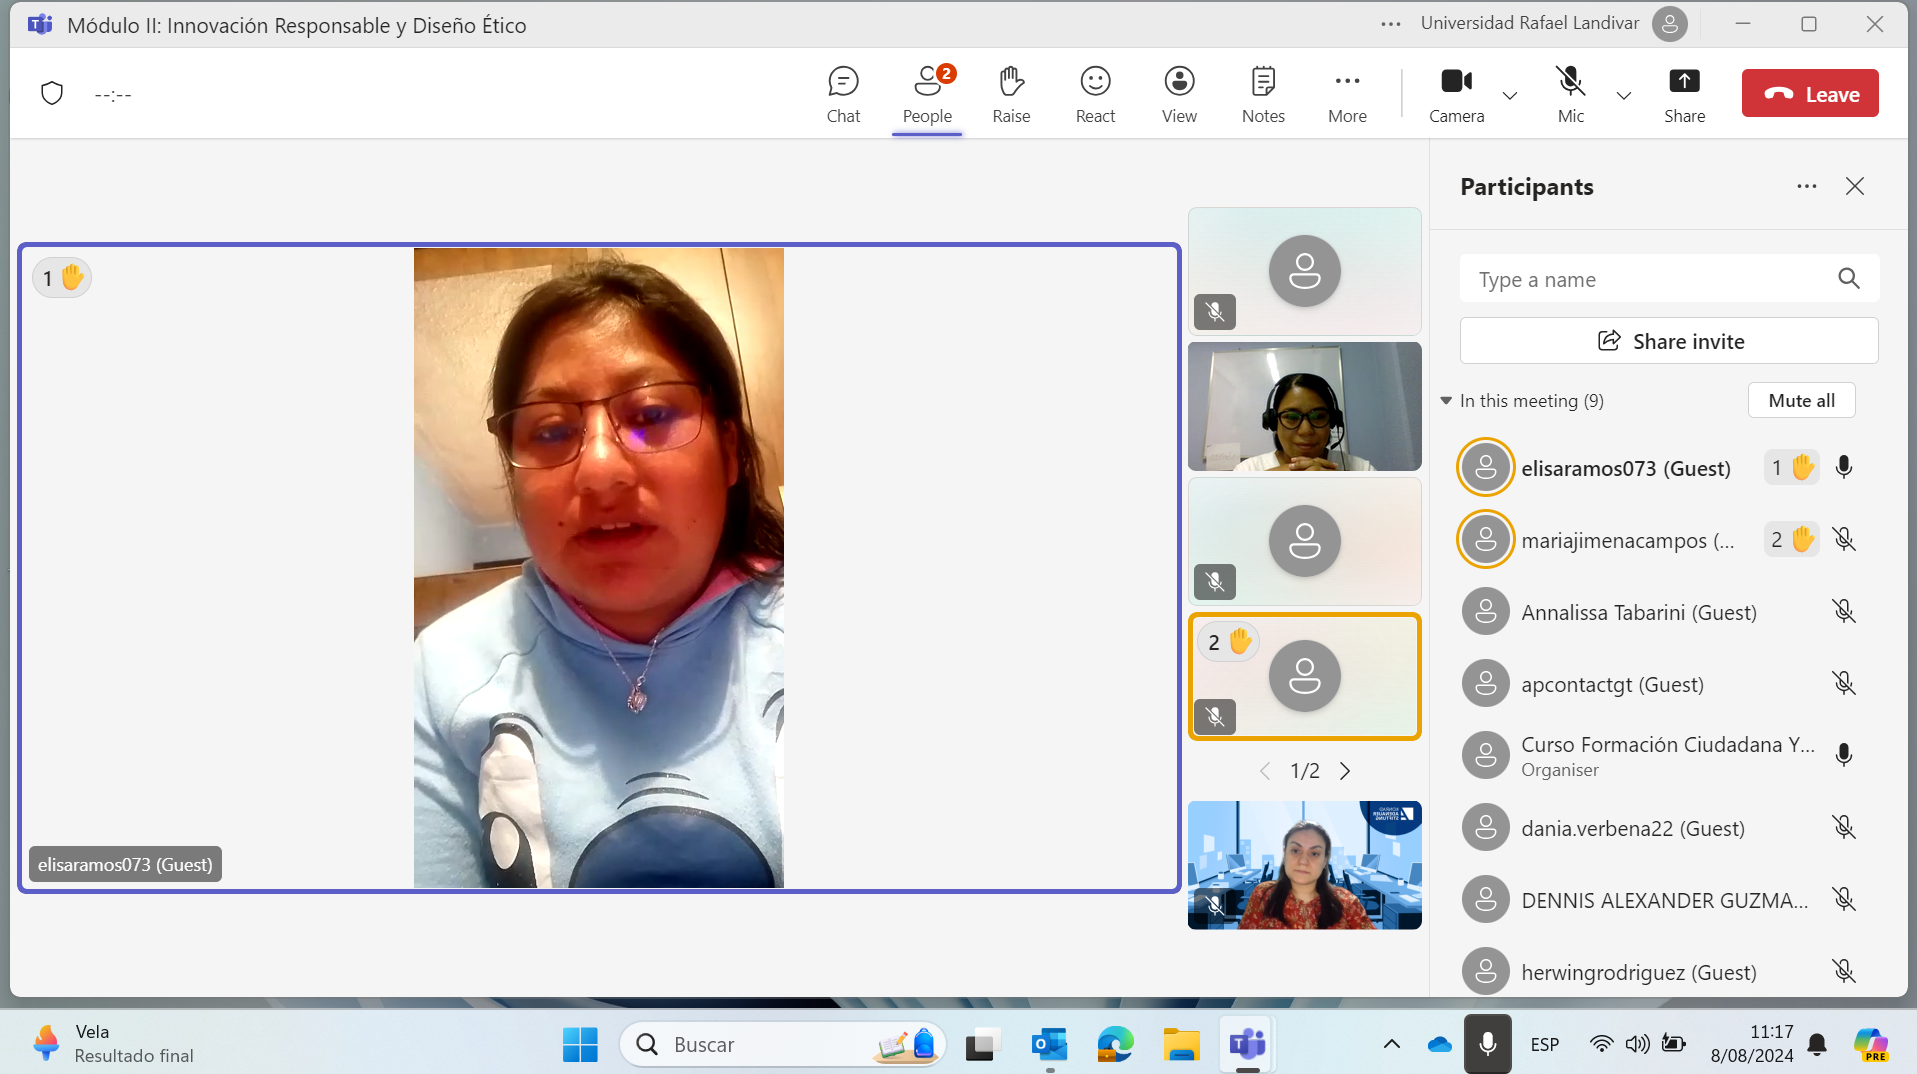Go to next page of video thumbnails

click(1345, 771)
